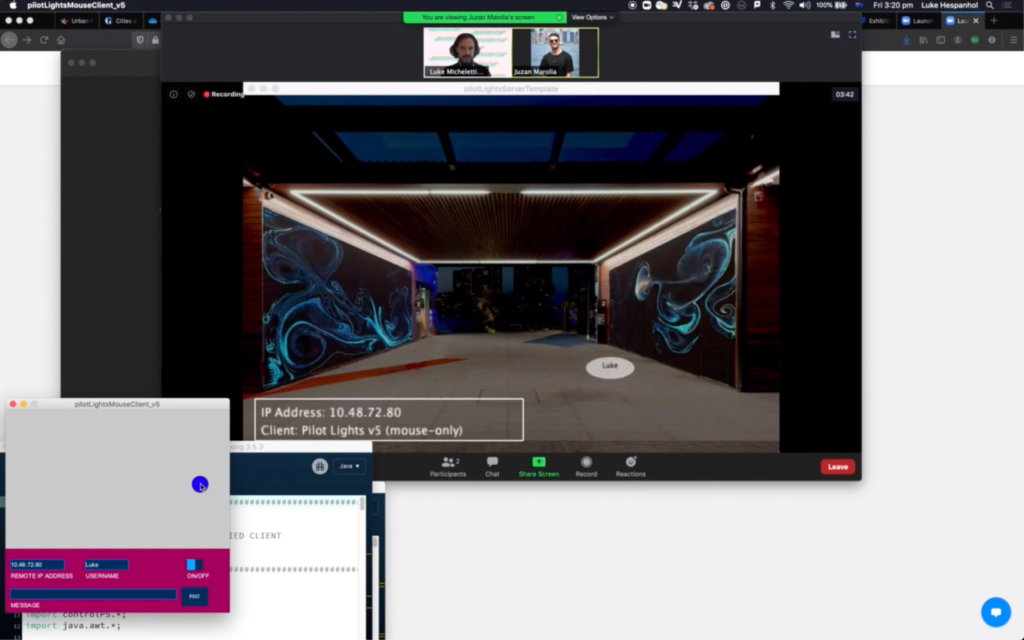The height and width of the screenshot is (640, 1024).
Task: Click the green Share Screen button
Action: (539, 467)
